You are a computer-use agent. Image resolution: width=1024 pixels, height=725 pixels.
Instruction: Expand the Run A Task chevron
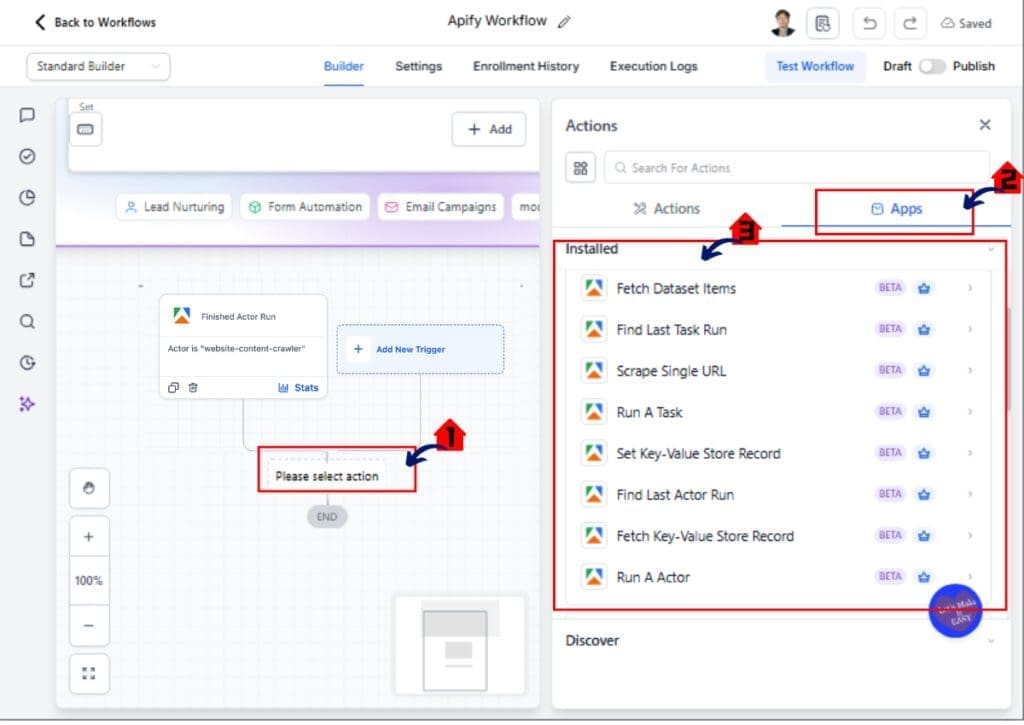(970, 411)
